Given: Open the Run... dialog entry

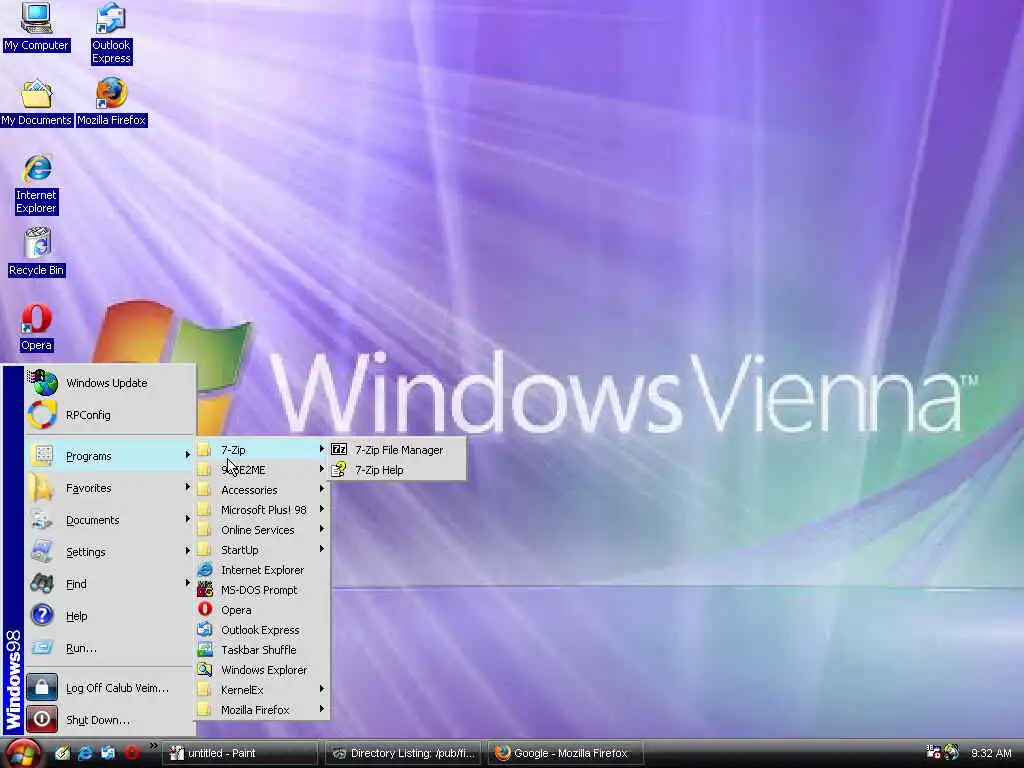Looking at the screenshot, I should click(110, 648).
